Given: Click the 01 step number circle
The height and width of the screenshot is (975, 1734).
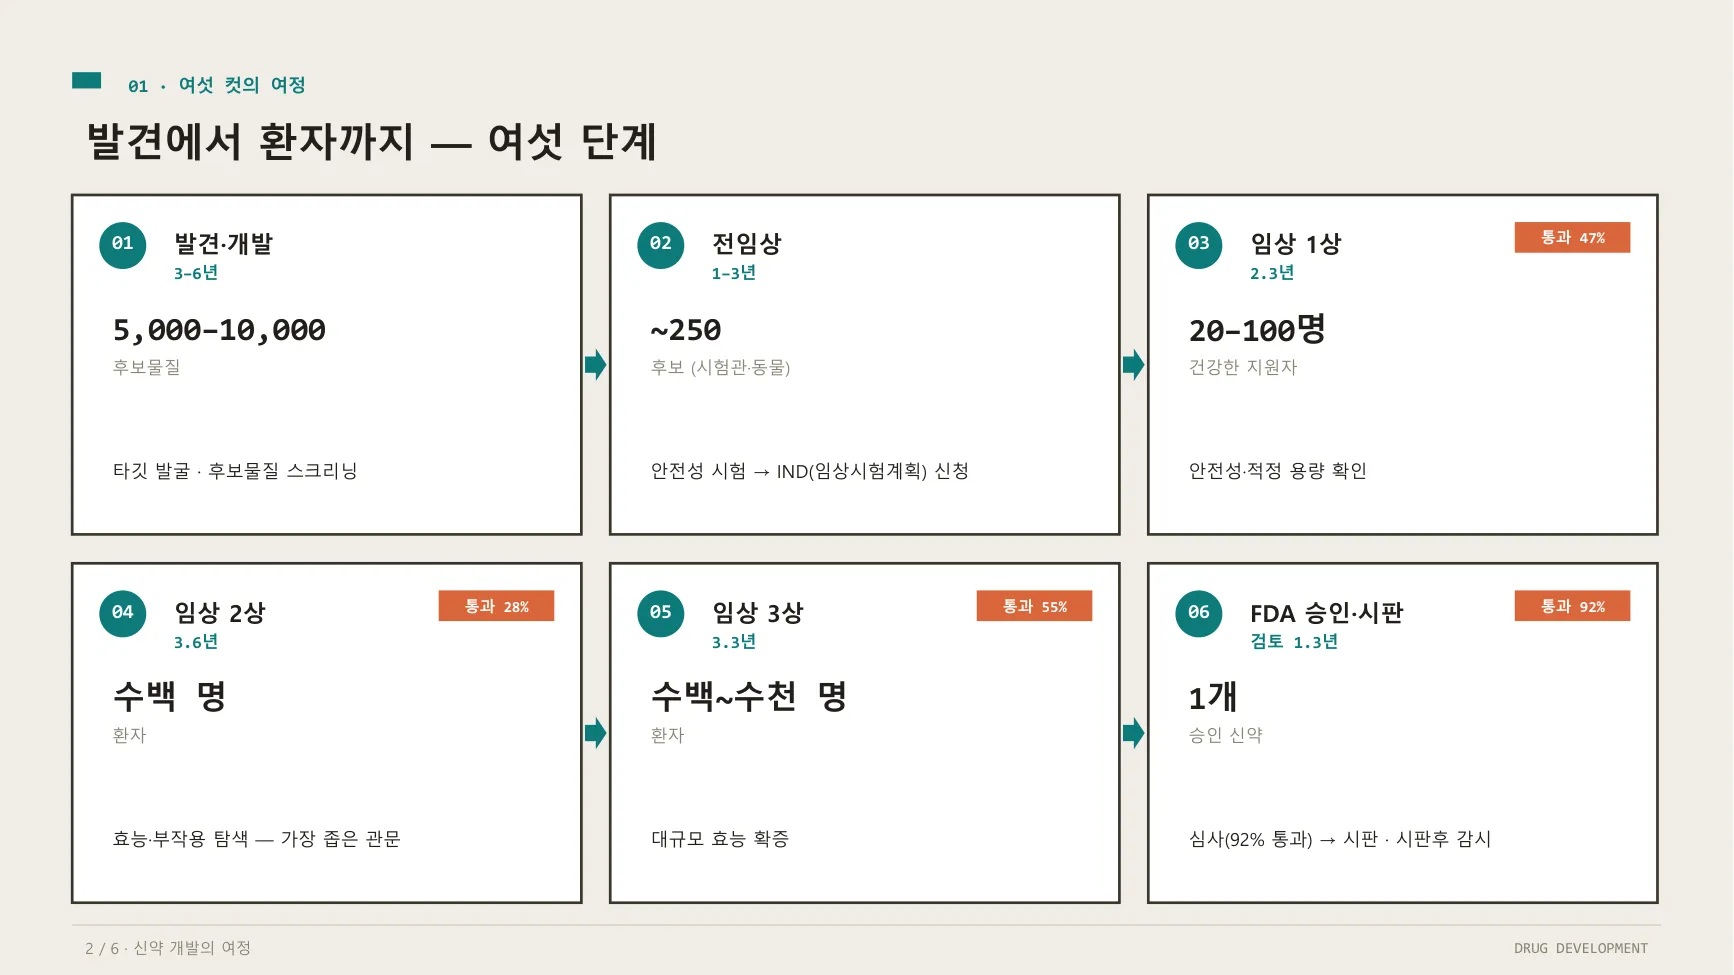Looking at the screenshot, I should pos(123,245).
